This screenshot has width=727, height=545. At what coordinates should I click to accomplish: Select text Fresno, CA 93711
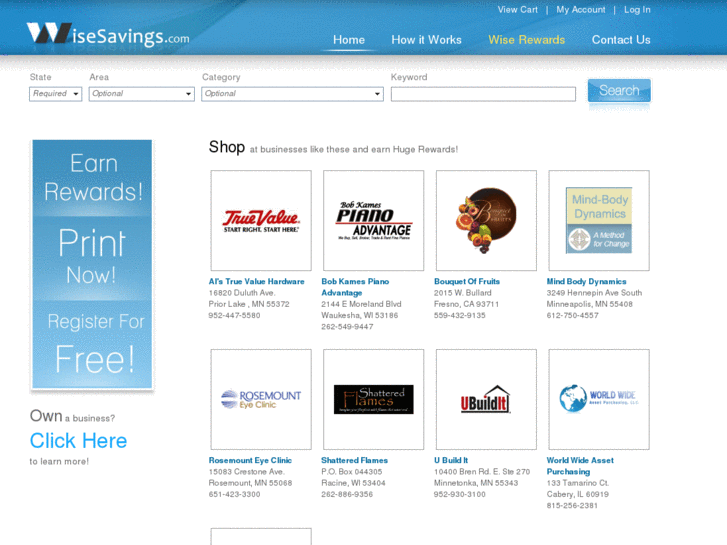click(x=466, y=304)
